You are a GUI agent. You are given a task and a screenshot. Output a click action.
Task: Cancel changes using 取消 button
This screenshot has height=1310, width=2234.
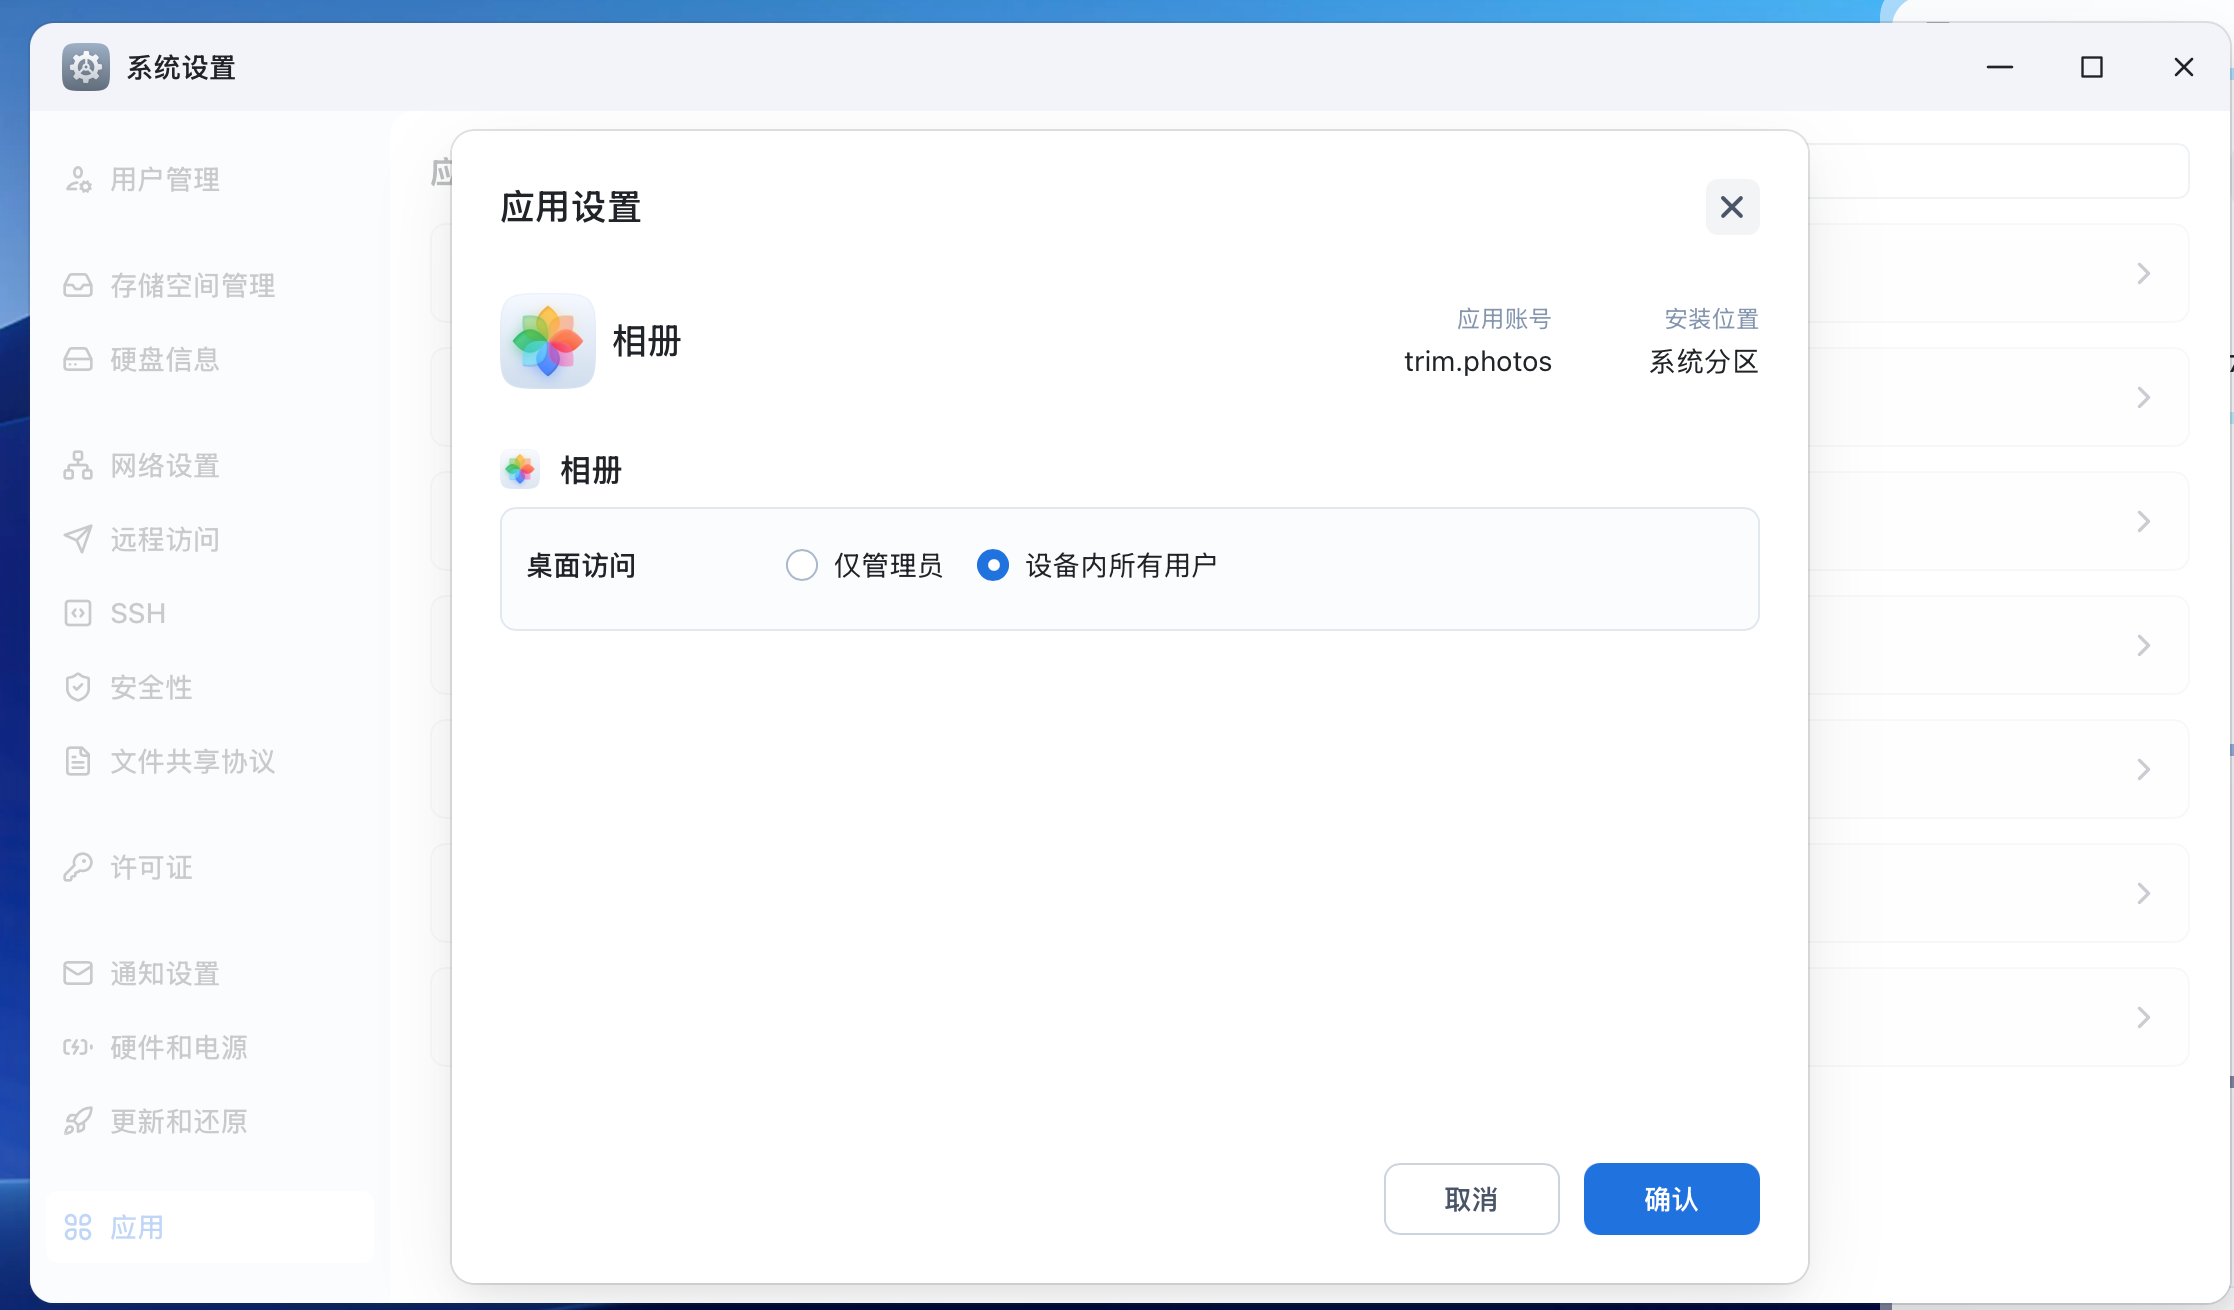coord(1471,1199)
